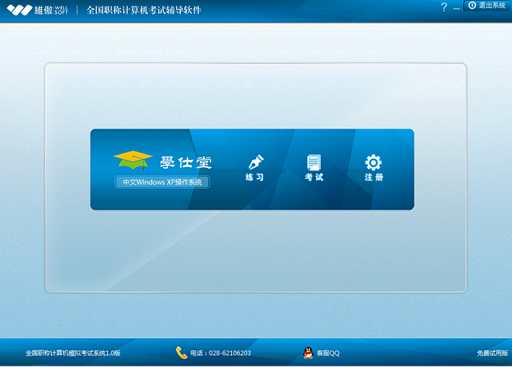Click the 客服QQ support link
The width and height of the screenshot is (512, 367).
coord(328,353)
